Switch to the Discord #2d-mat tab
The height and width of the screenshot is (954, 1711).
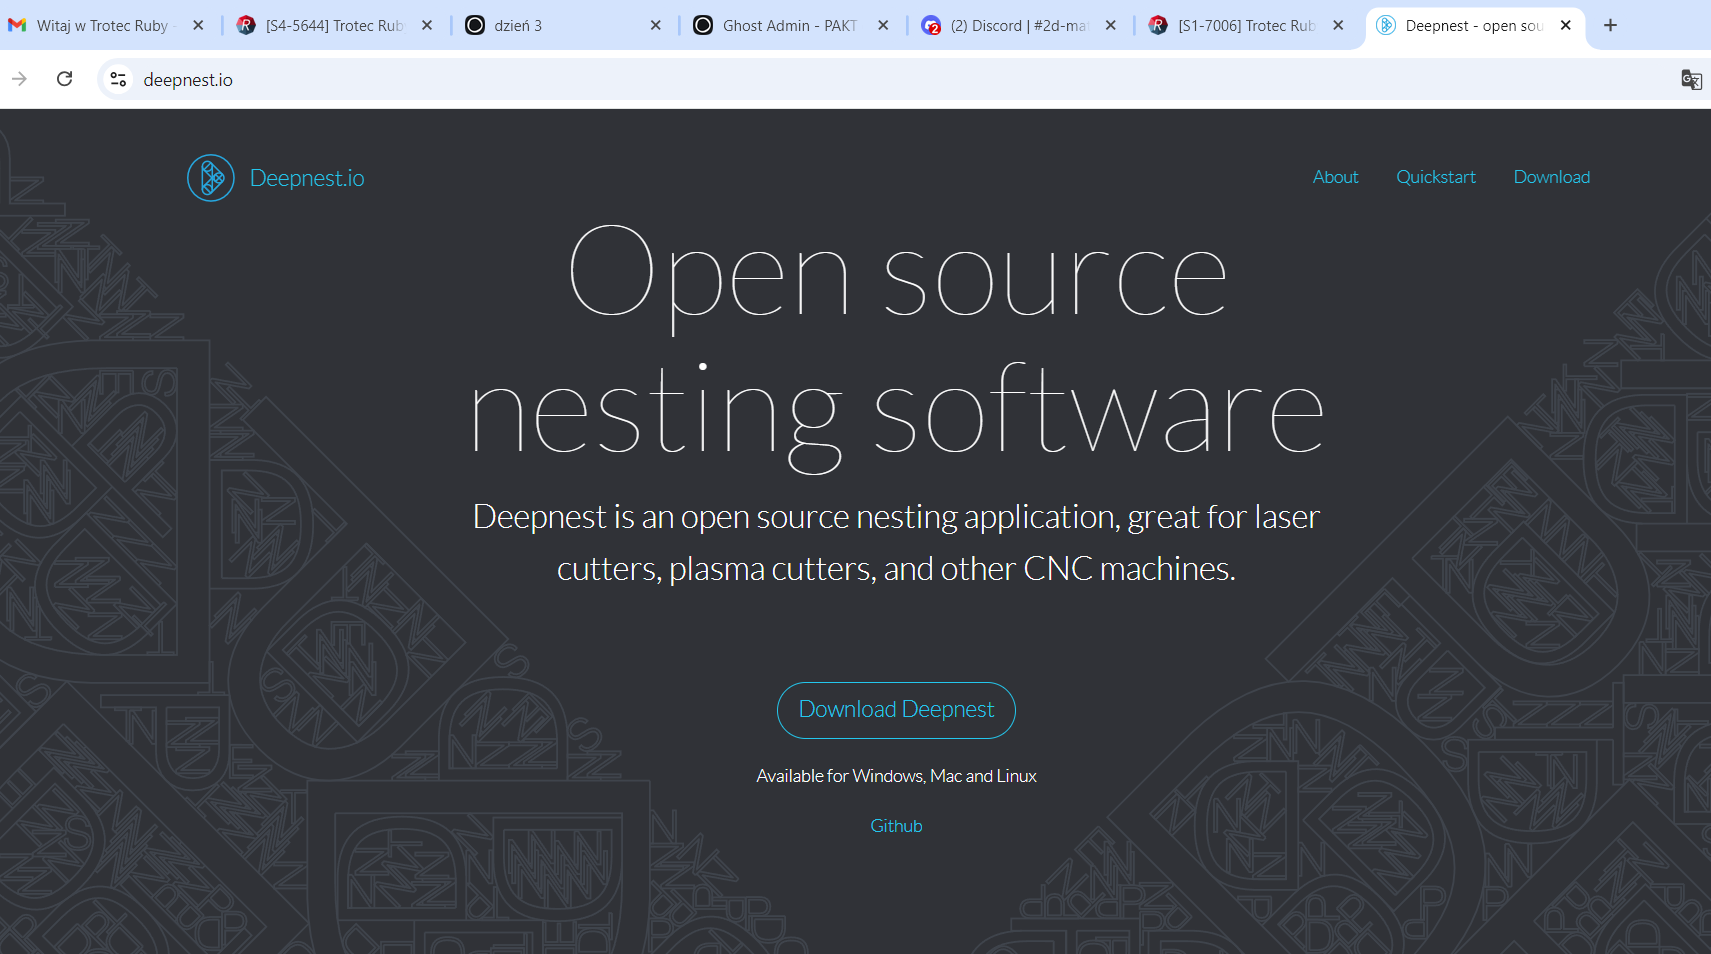1019,26
